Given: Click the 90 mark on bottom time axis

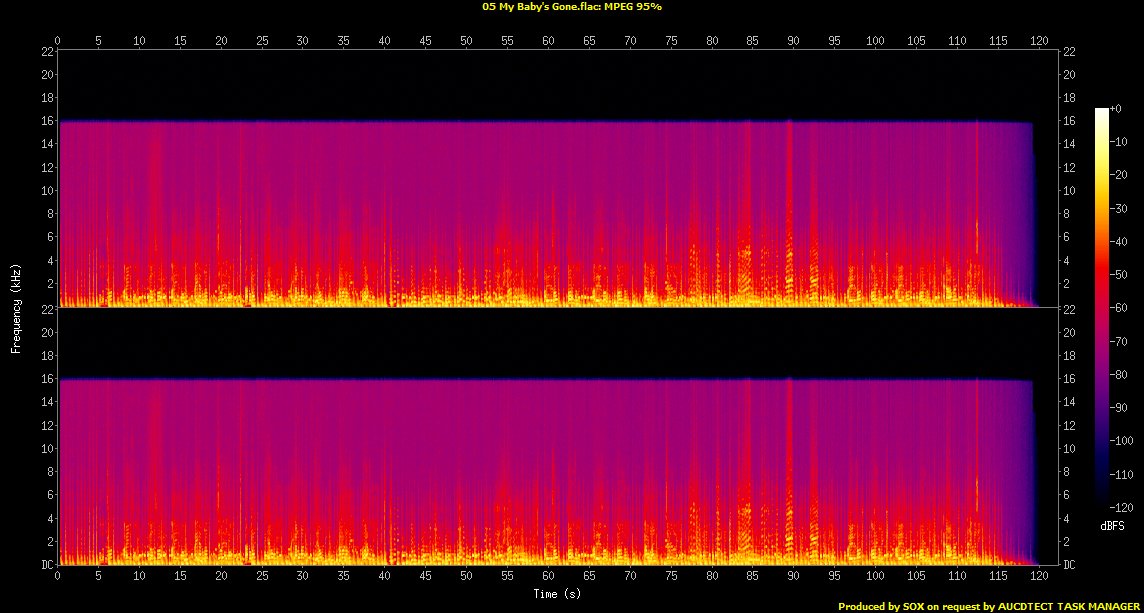Looking at the screenshot, I should point(793,577).
